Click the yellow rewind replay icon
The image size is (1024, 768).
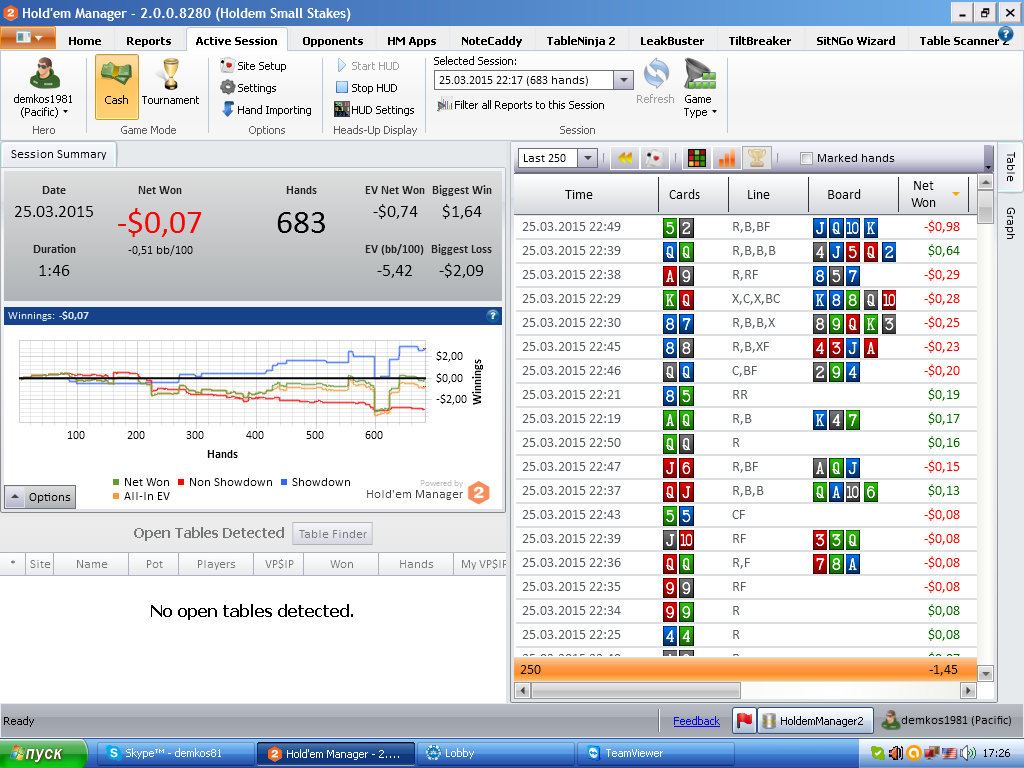[x=625, y=158]
